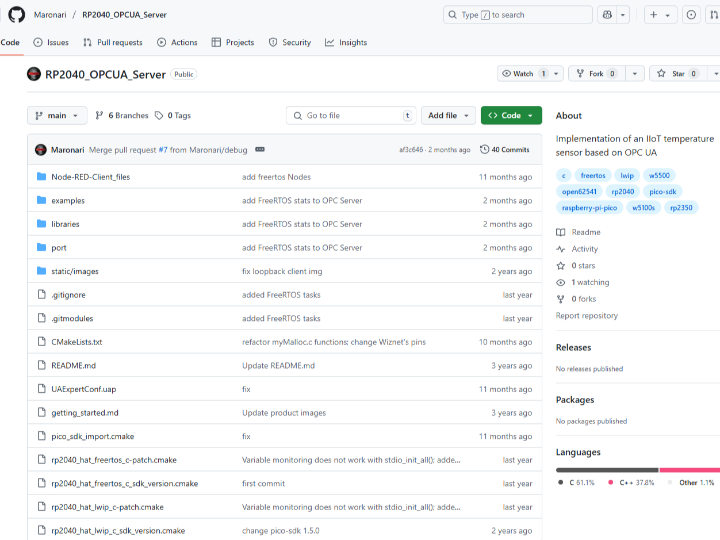
Task: Open pull request #7 link
Action: 163,150
